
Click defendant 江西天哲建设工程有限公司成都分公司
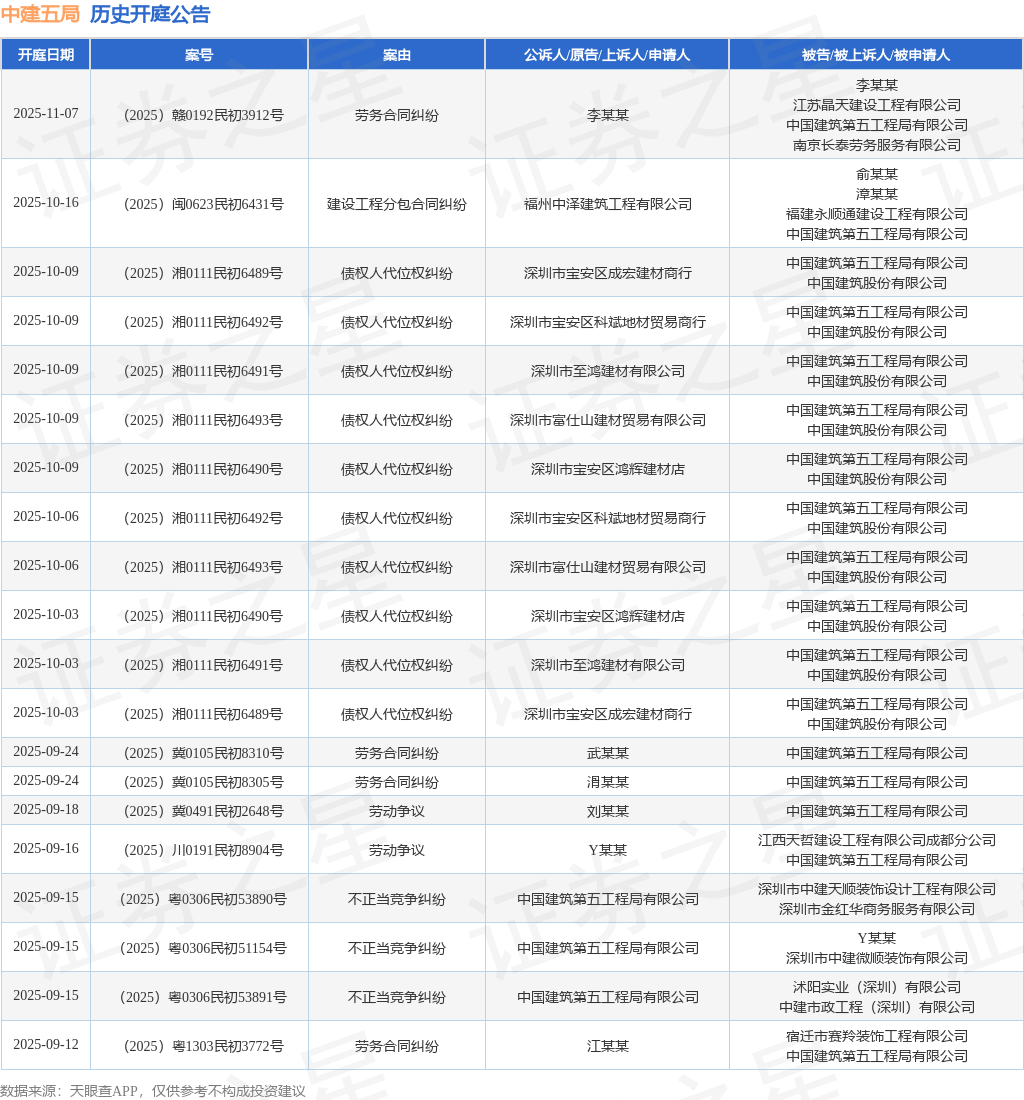[x=877, y=840]
